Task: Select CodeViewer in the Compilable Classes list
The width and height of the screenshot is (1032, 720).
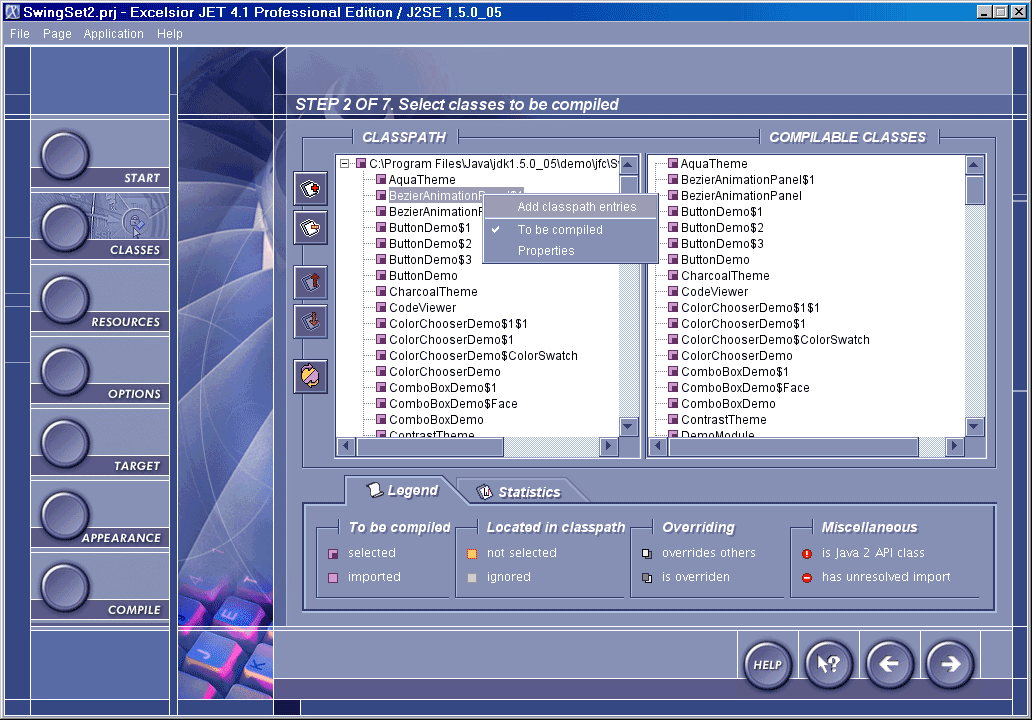Action: click(714, 292)
